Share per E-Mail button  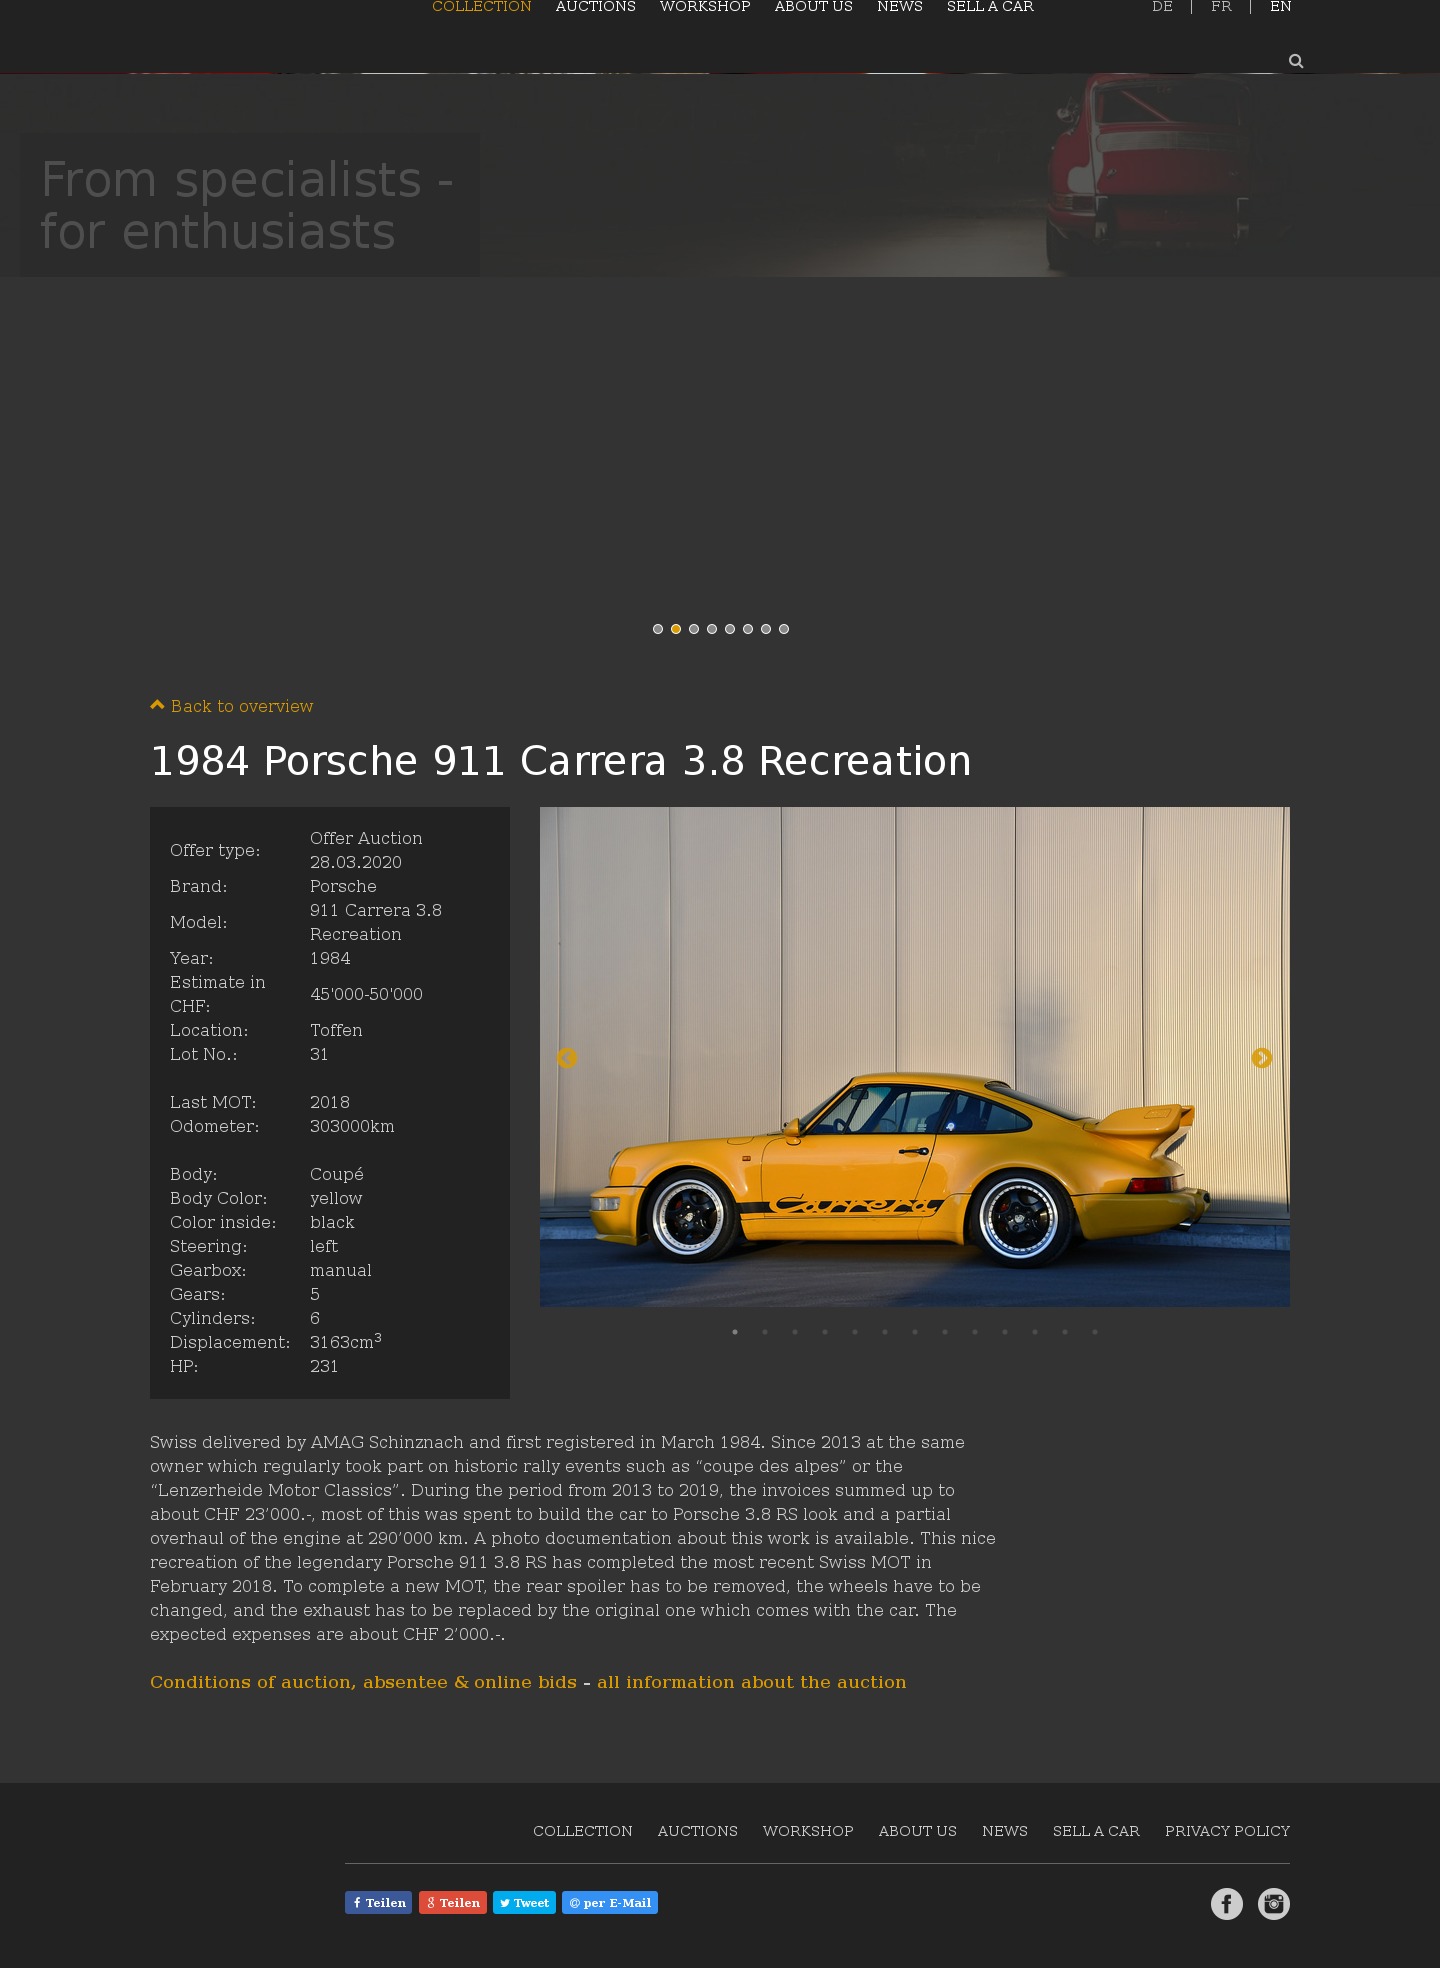(x=610, y=1903)
